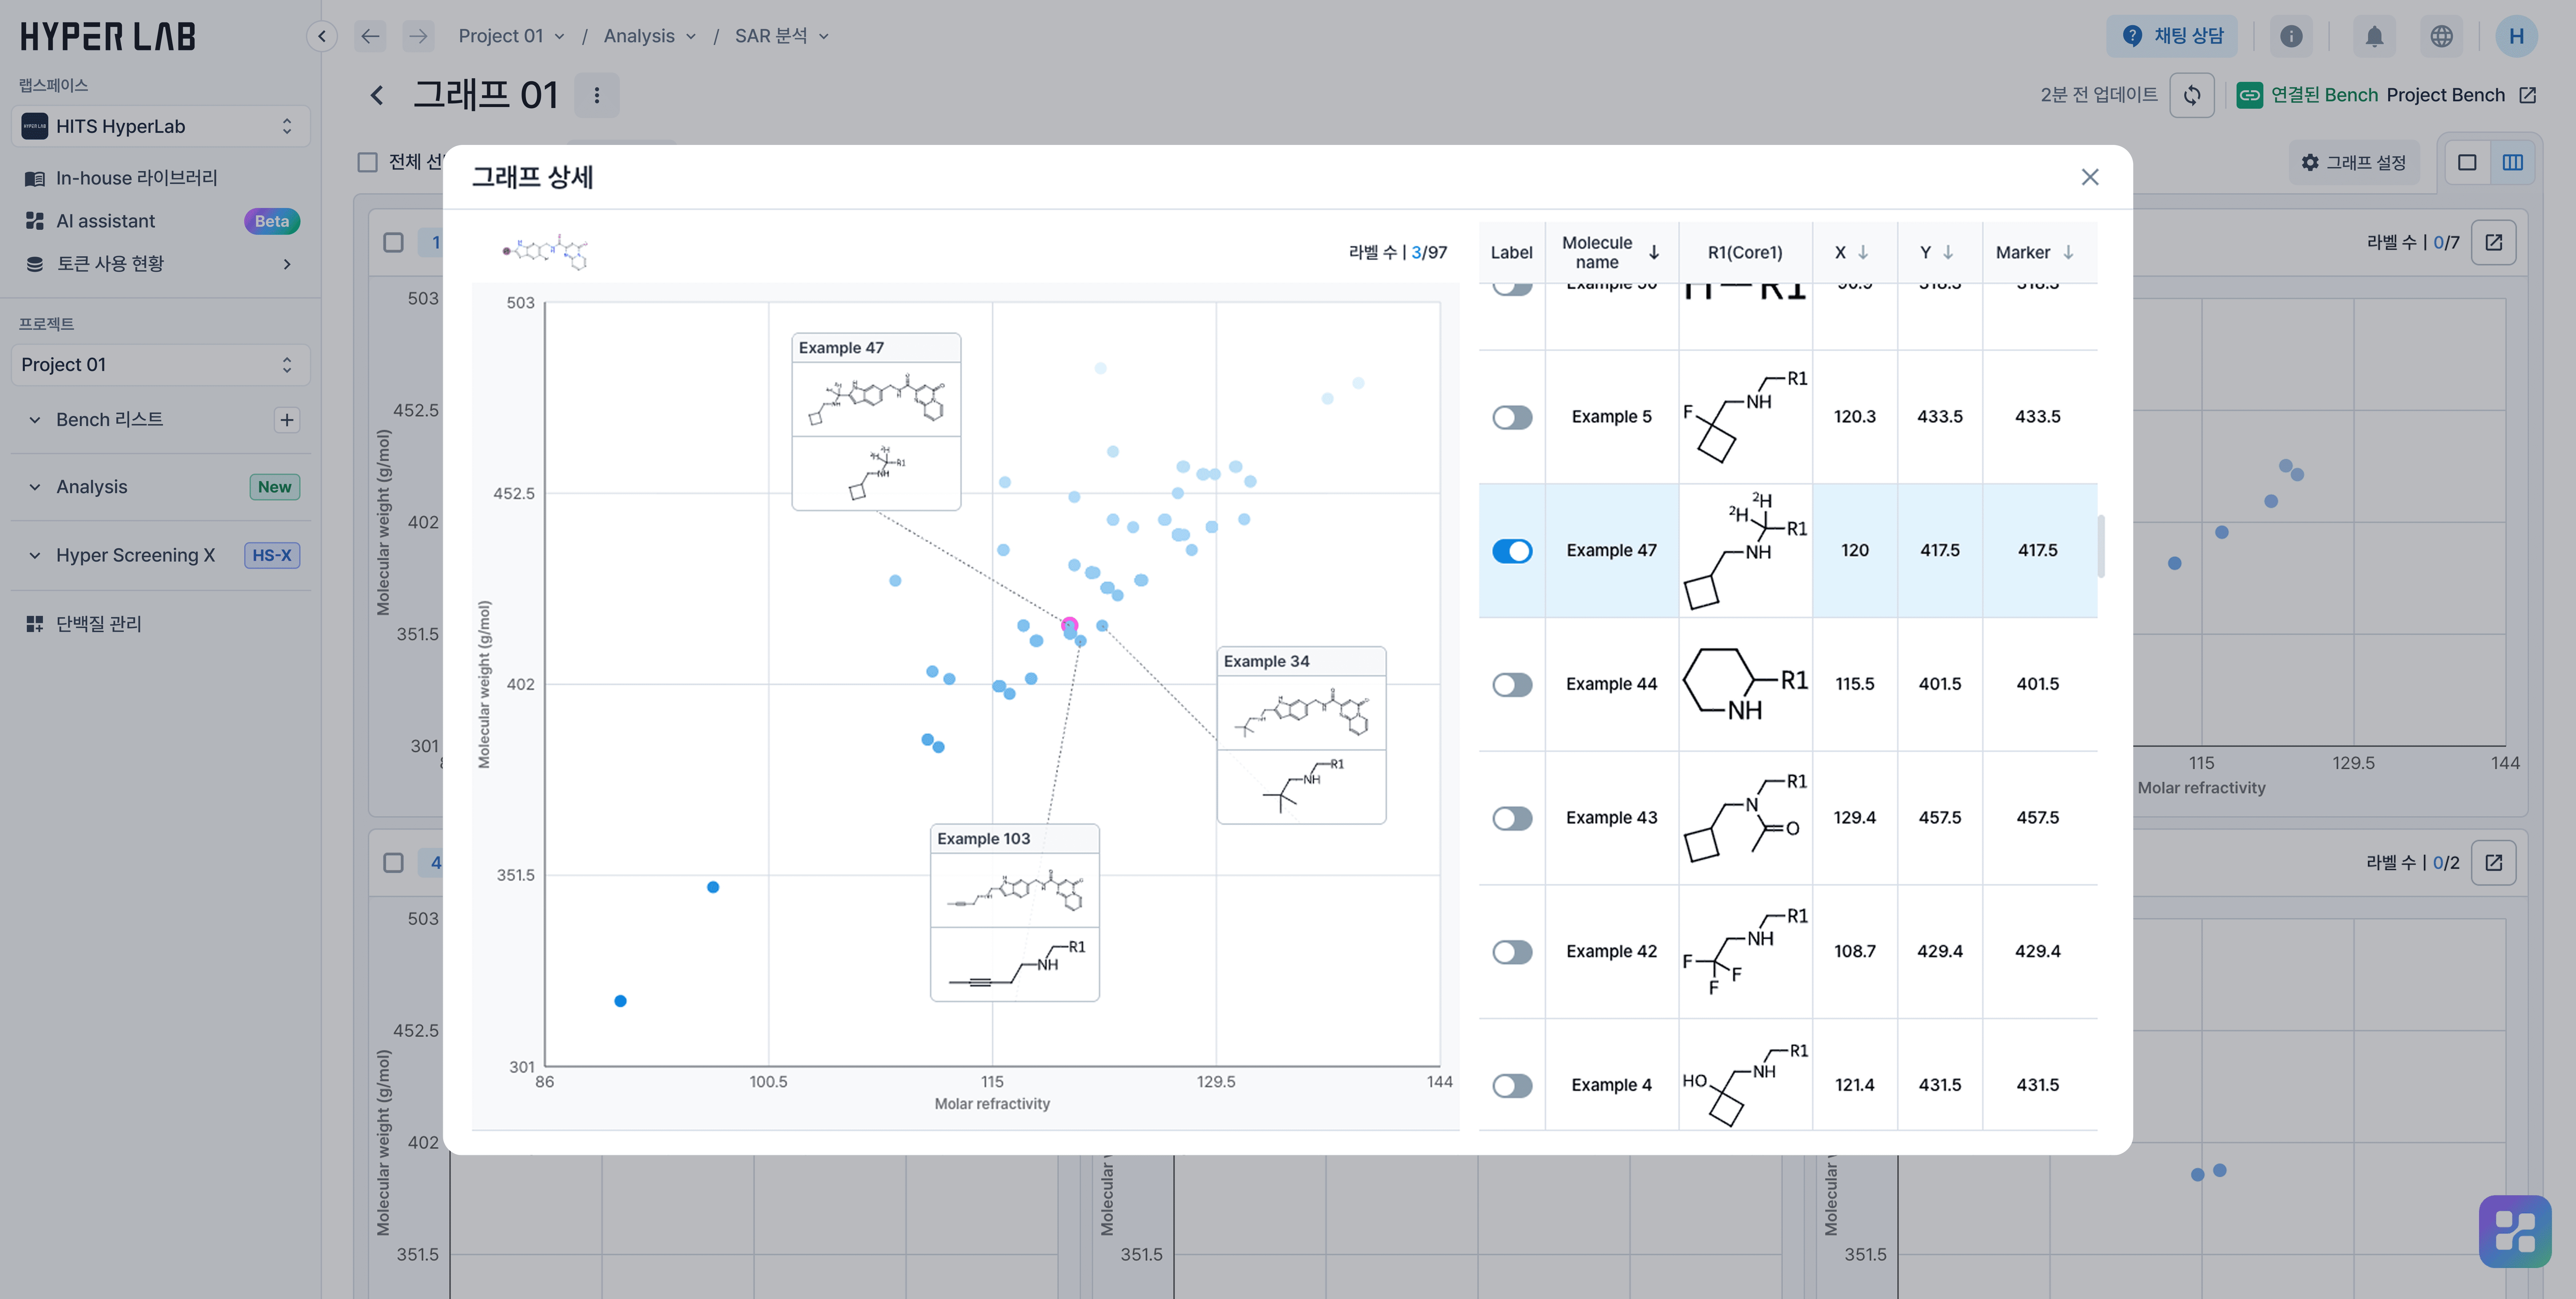Select the highlighted pink data point on scatter plot

[x=1069, y=625]
